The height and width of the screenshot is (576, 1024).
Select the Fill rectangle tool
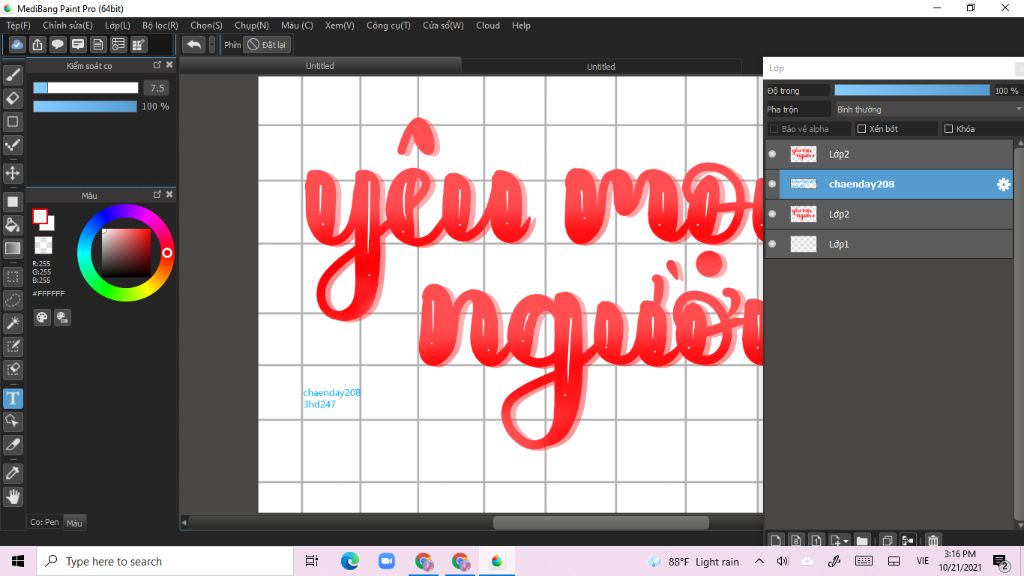click(12, 202)
